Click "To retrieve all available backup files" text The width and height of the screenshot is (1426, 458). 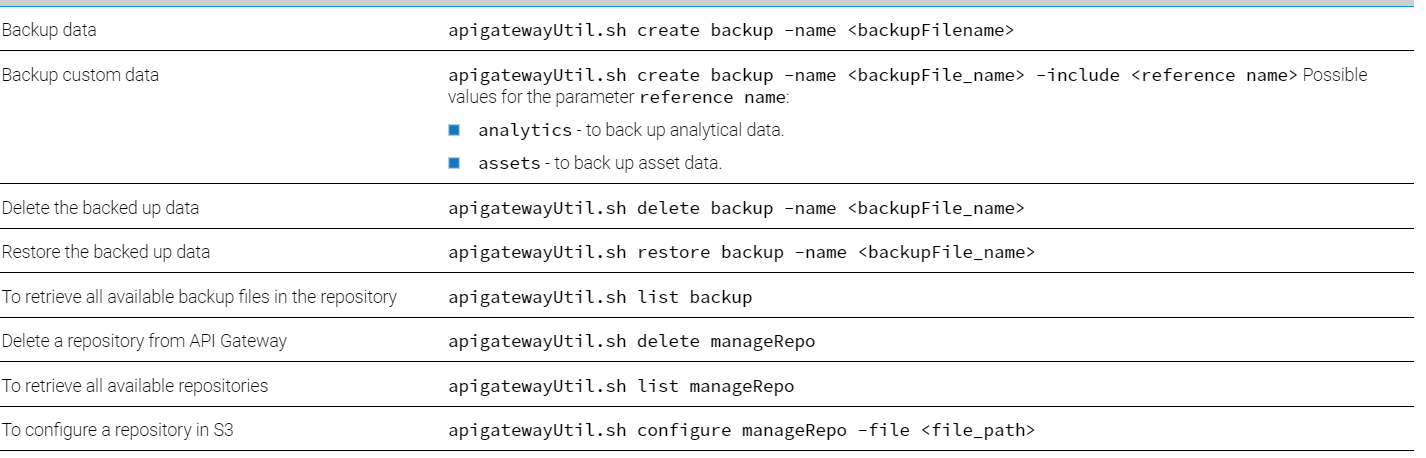pyautogui.click(x=199, y=297)
